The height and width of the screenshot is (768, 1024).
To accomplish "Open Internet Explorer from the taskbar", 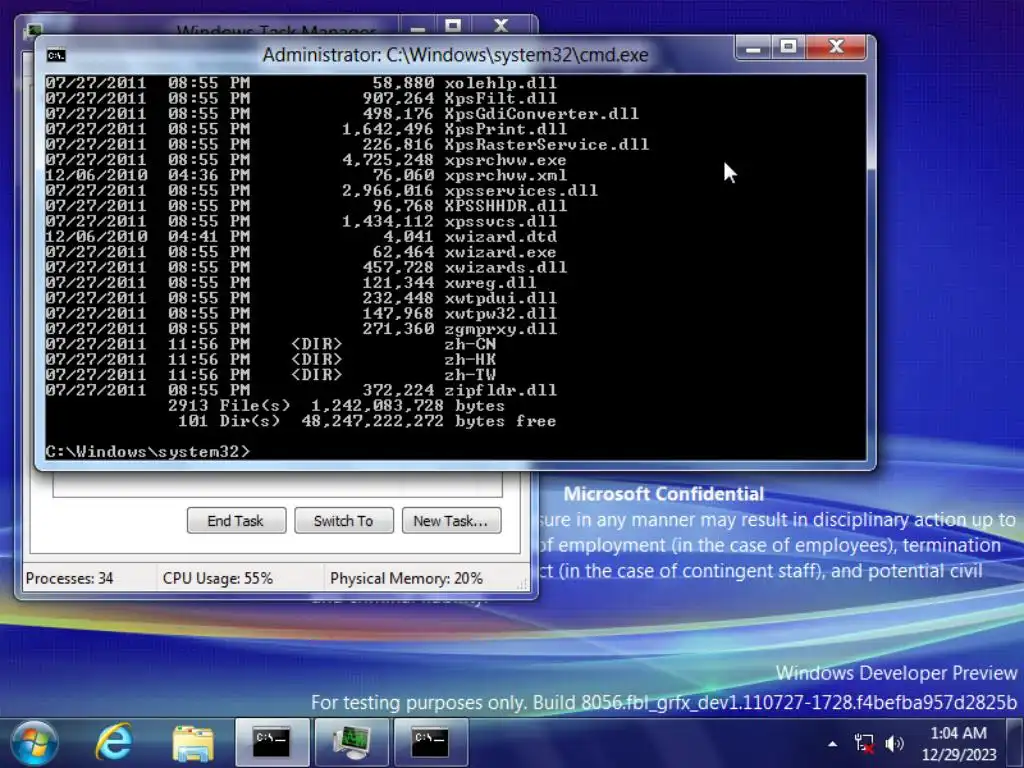I will (x=114, y=743).
